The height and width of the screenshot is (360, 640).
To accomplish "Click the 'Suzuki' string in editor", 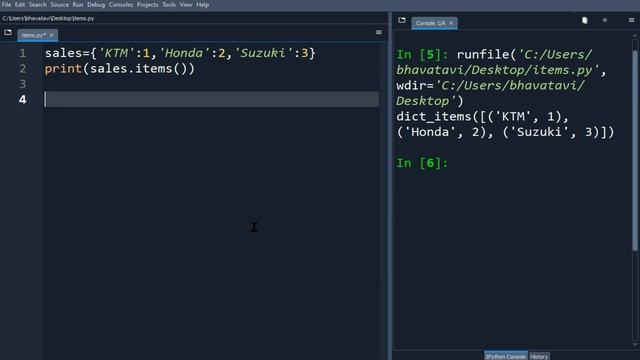I will click(x=264, y=53).
